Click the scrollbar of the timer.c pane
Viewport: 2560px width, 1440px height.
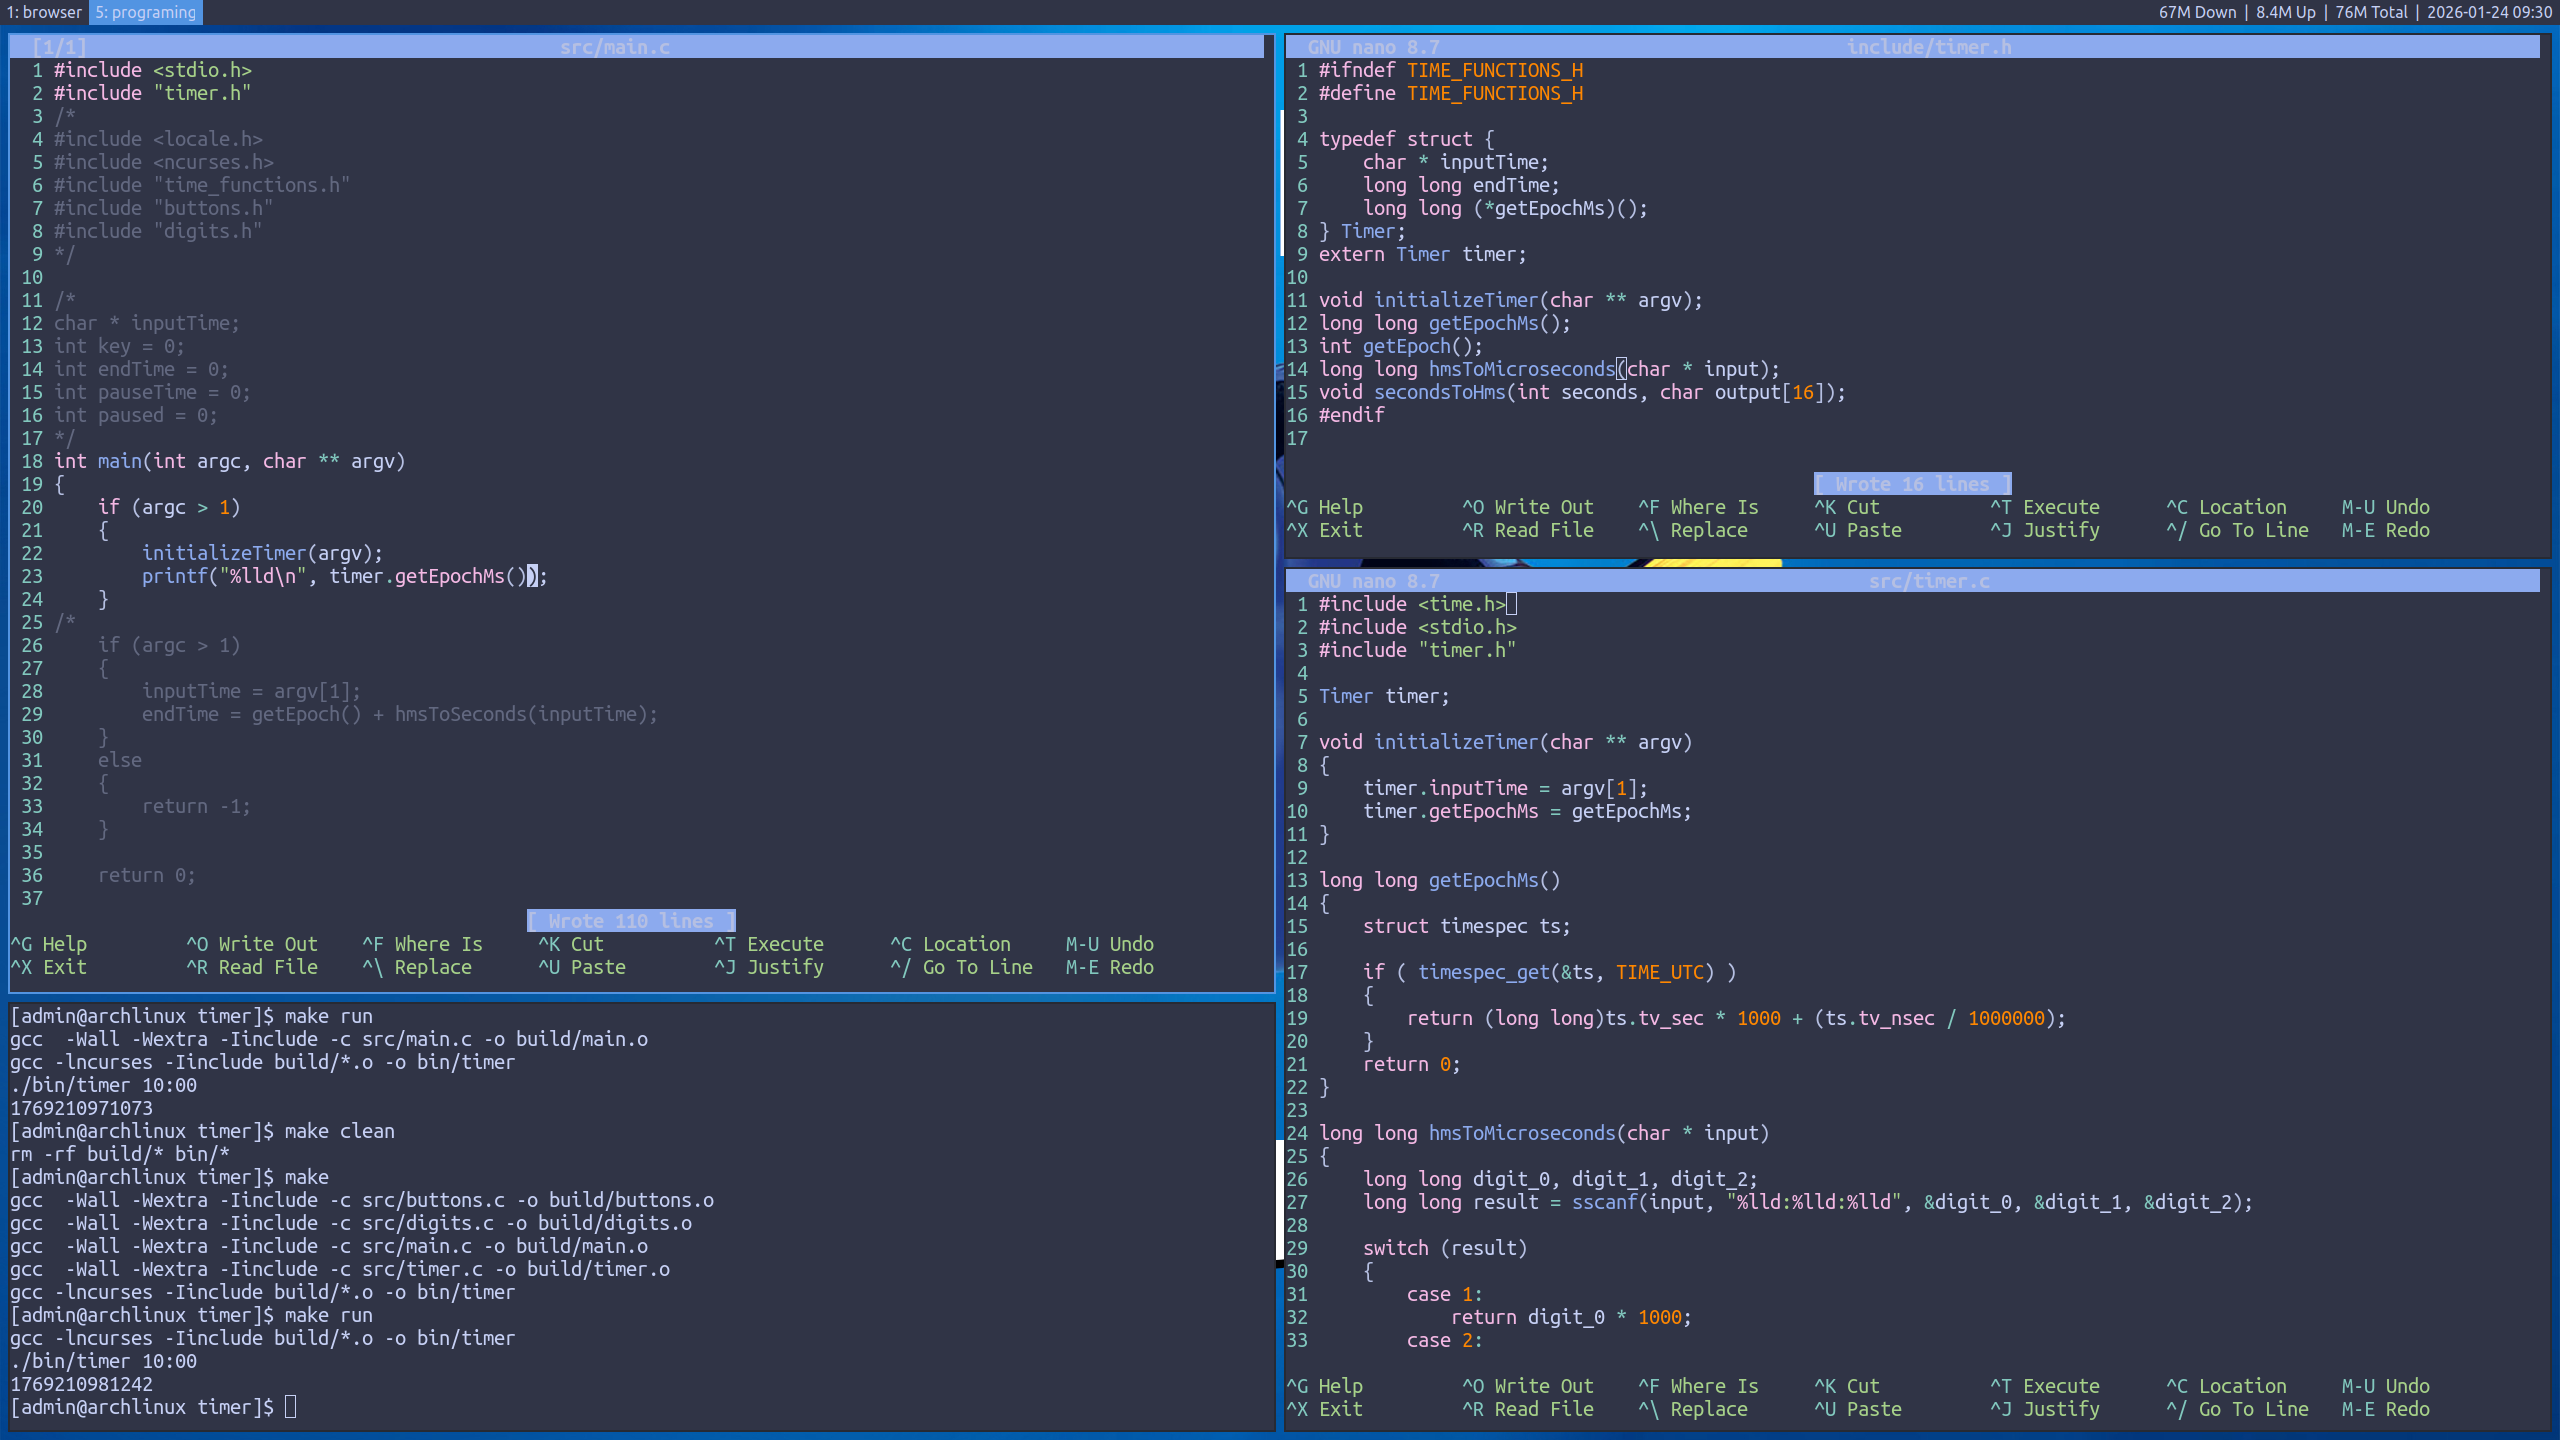1280,1200
